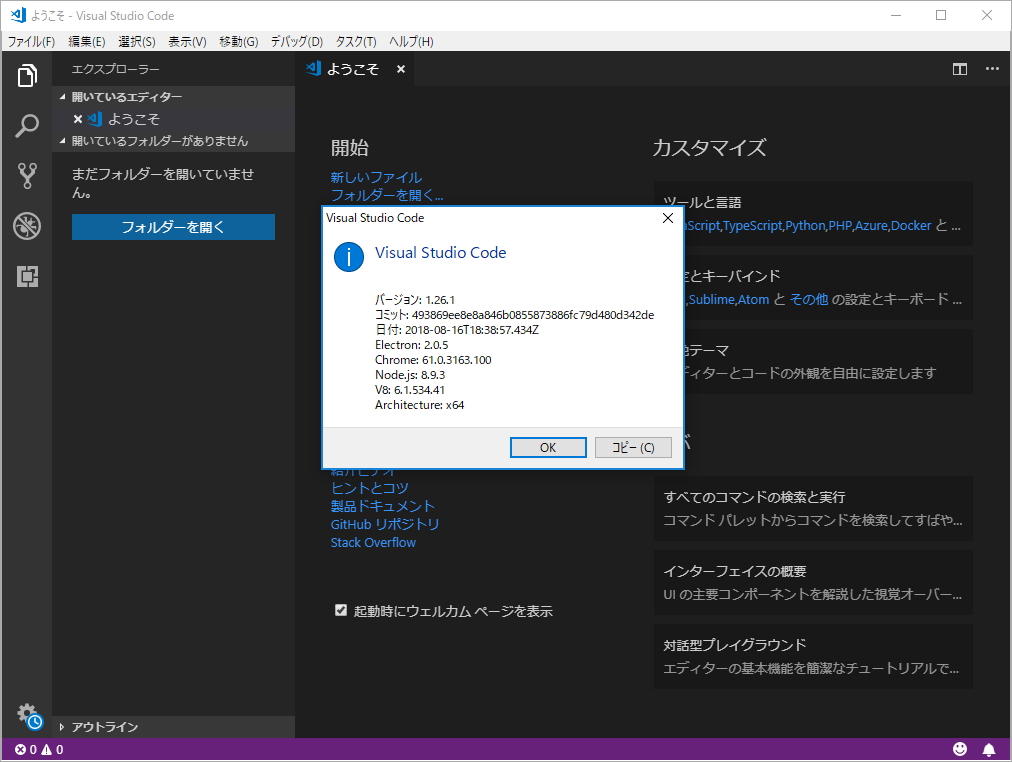The width and height of the screenshot is (1012, 762).
Task: Select the Source Control icon
Action: [27, 176]
